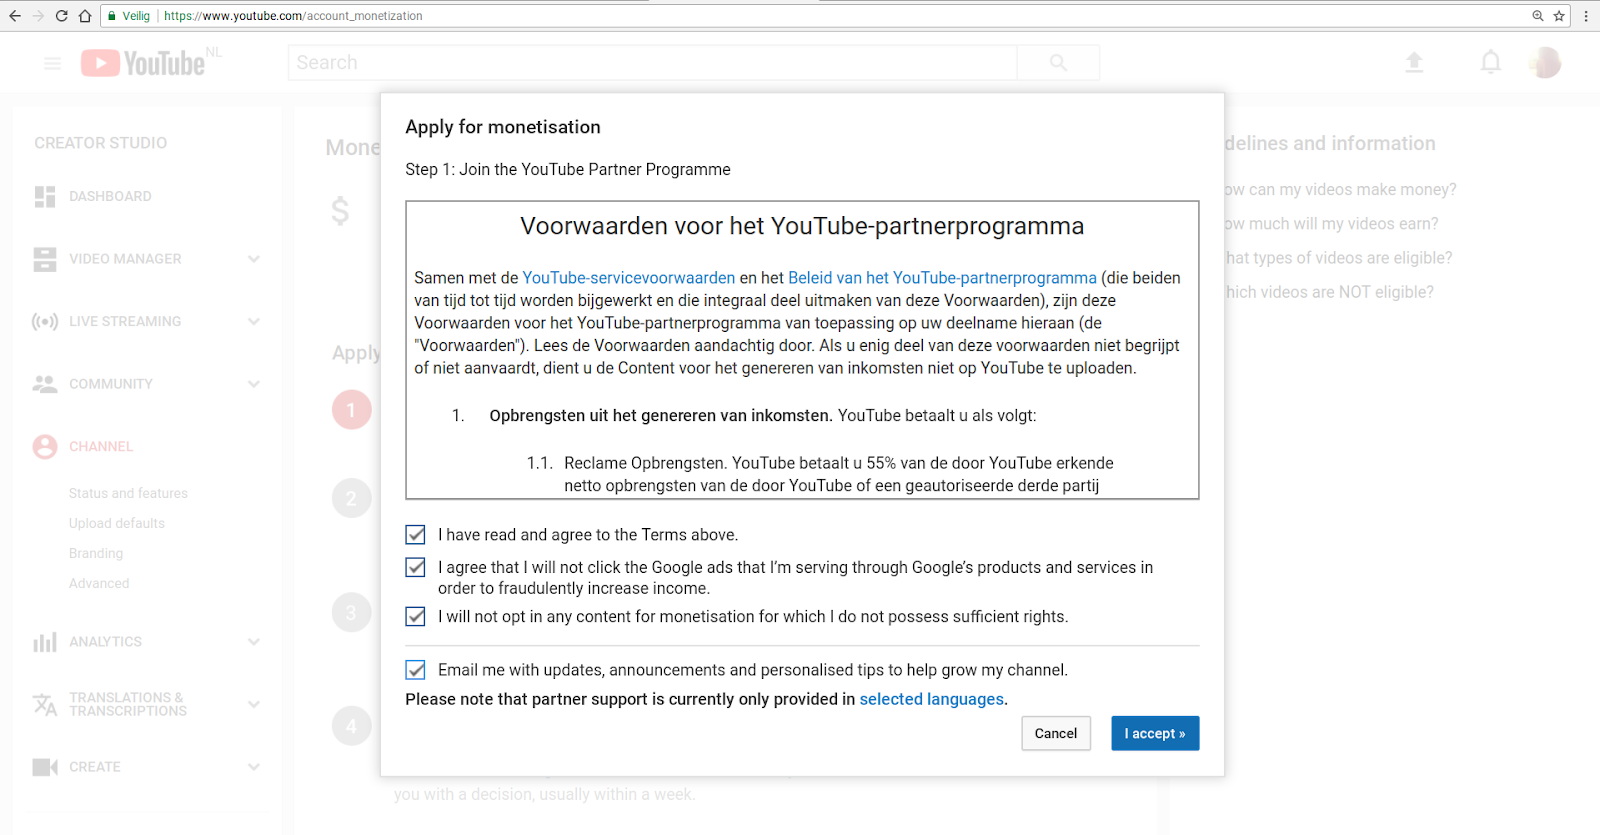Expand the Community section chevron
The height and width of the screenshot is (835, 1600).
[254, 384]
